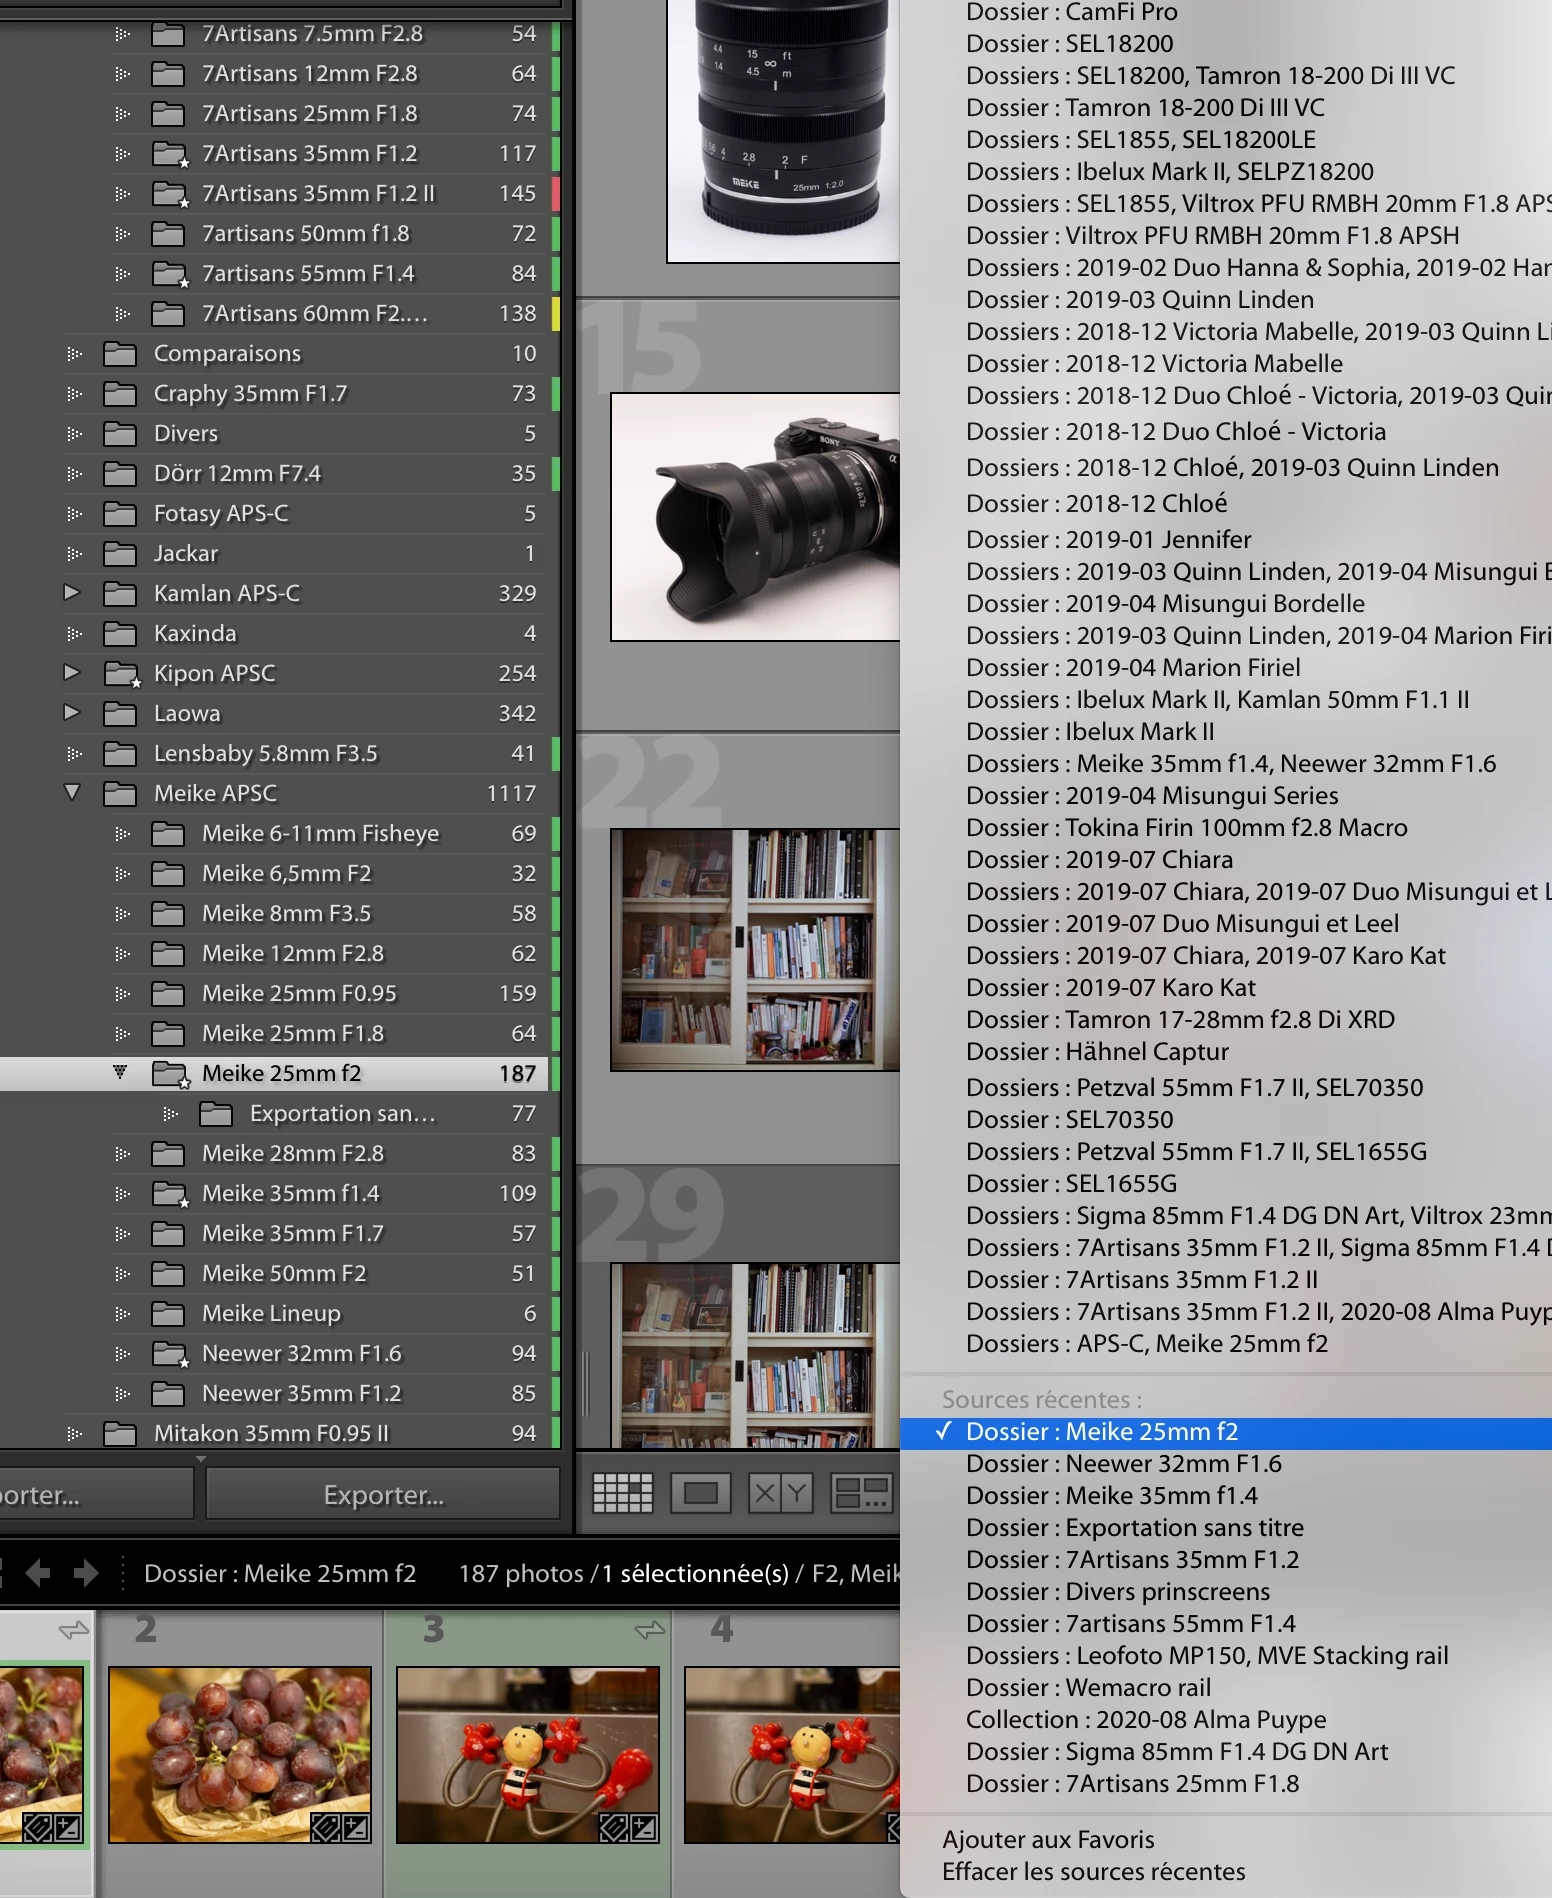Toggle disclosure triangle for Lensbaby 5.8mm F3.5
This screenshot has height=1898, width=1552.
(74, 754)
